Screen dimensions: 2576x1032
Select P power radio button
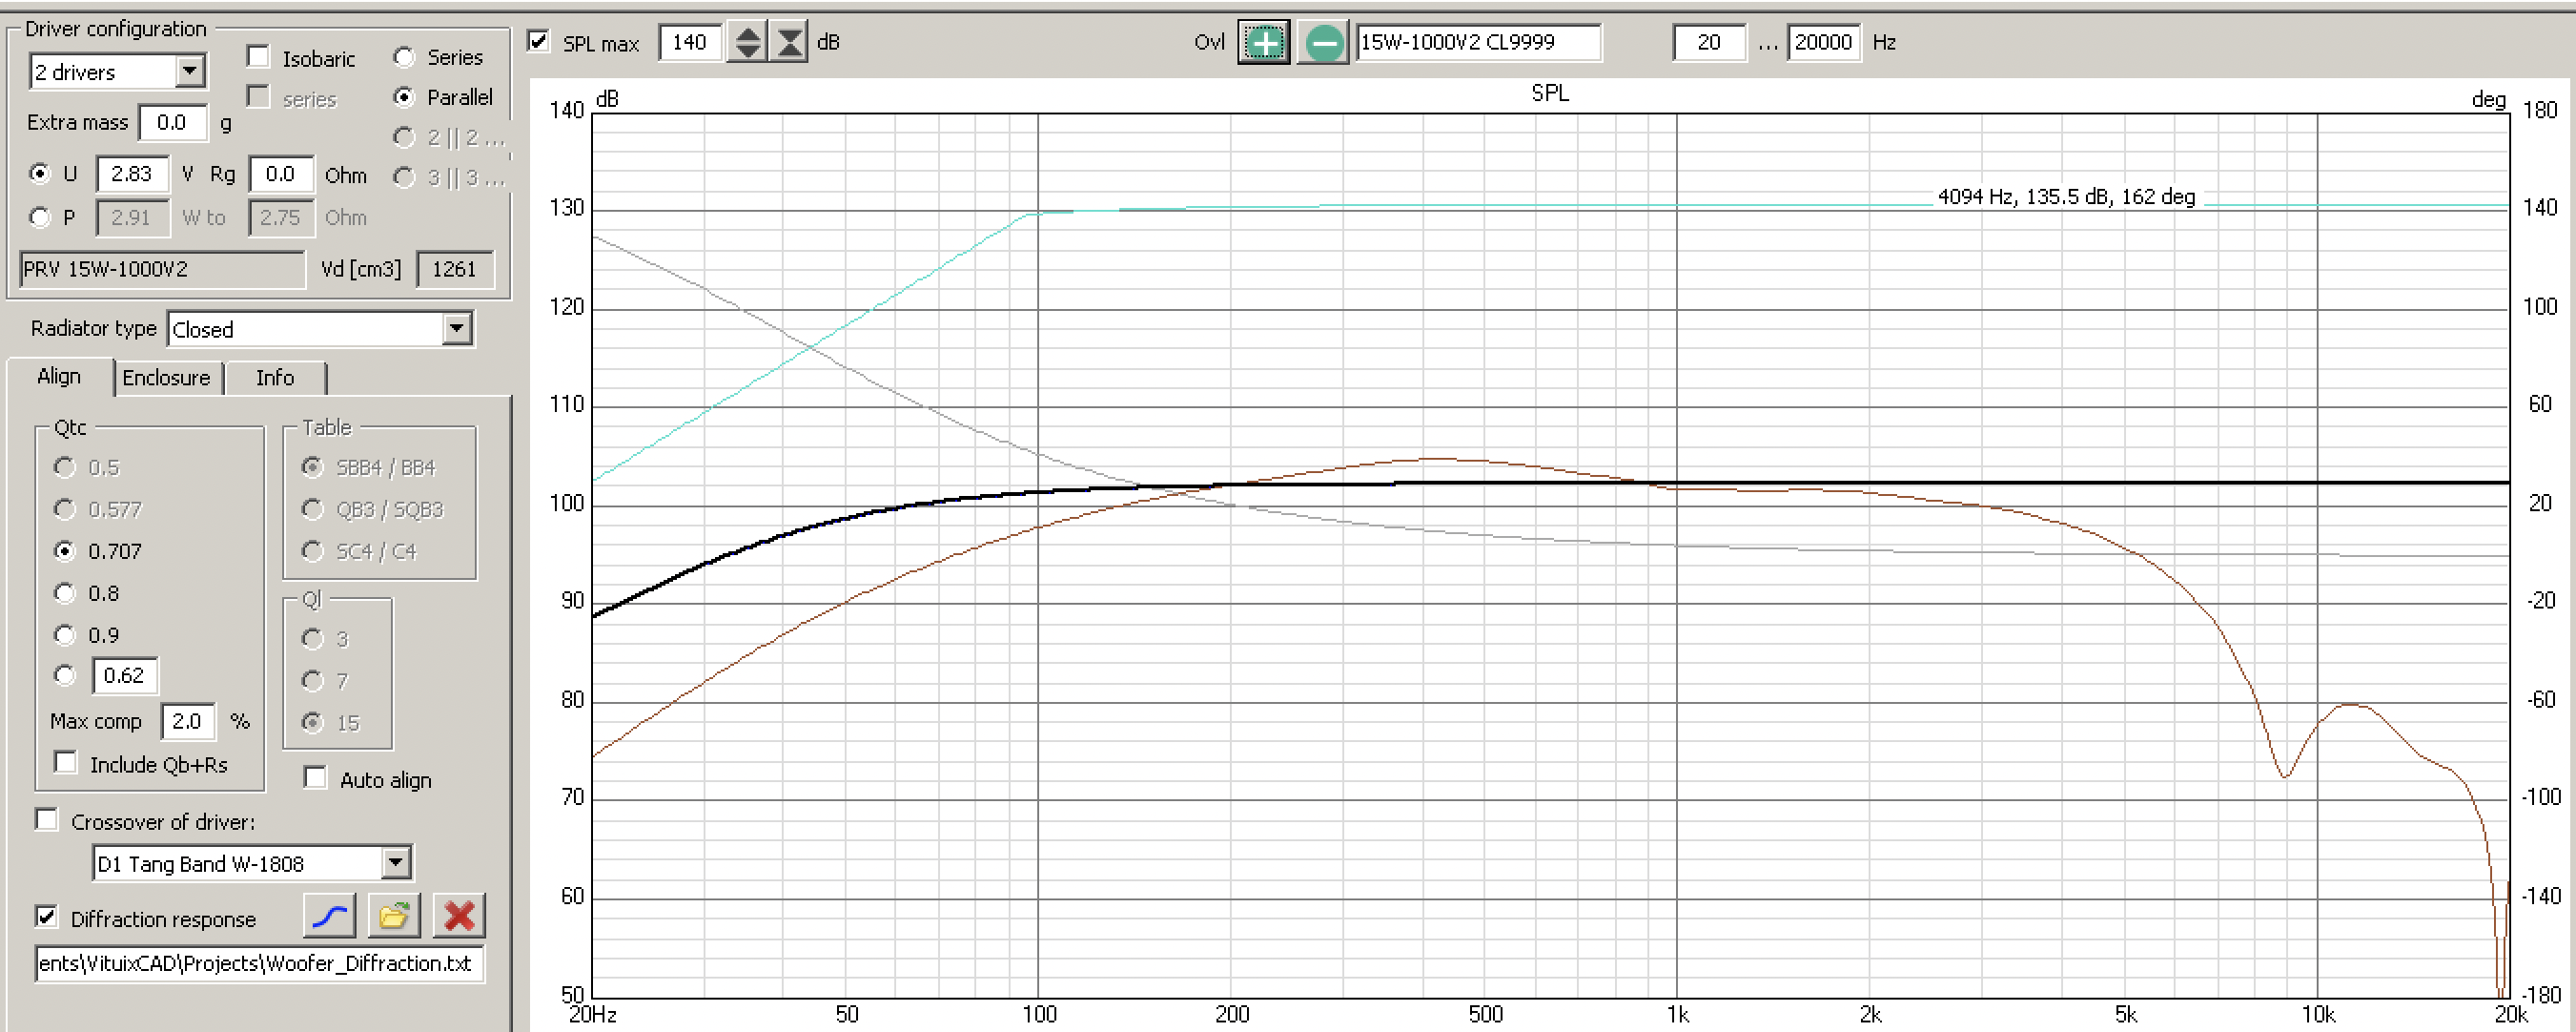click(x=40, y=217)
